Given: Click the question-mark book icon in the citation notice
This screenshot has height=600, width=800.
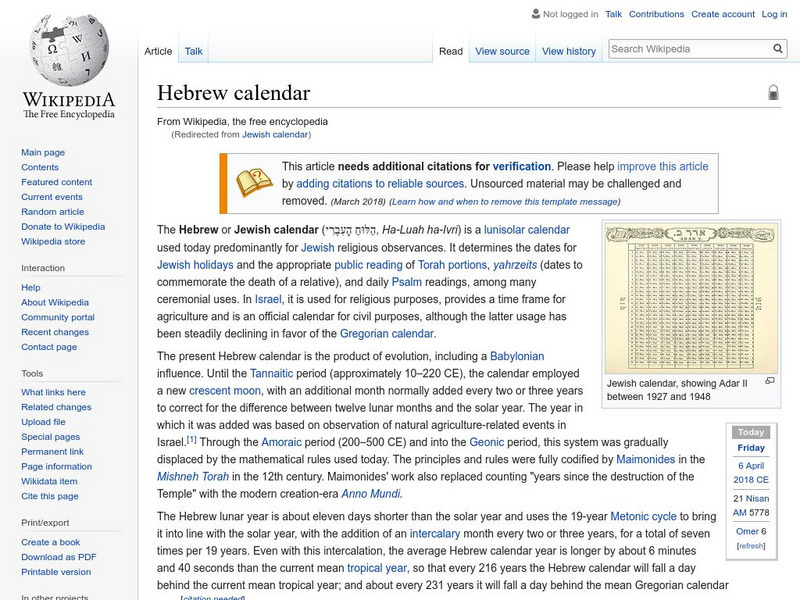Looking at the screenshot, I should (254, 182).
